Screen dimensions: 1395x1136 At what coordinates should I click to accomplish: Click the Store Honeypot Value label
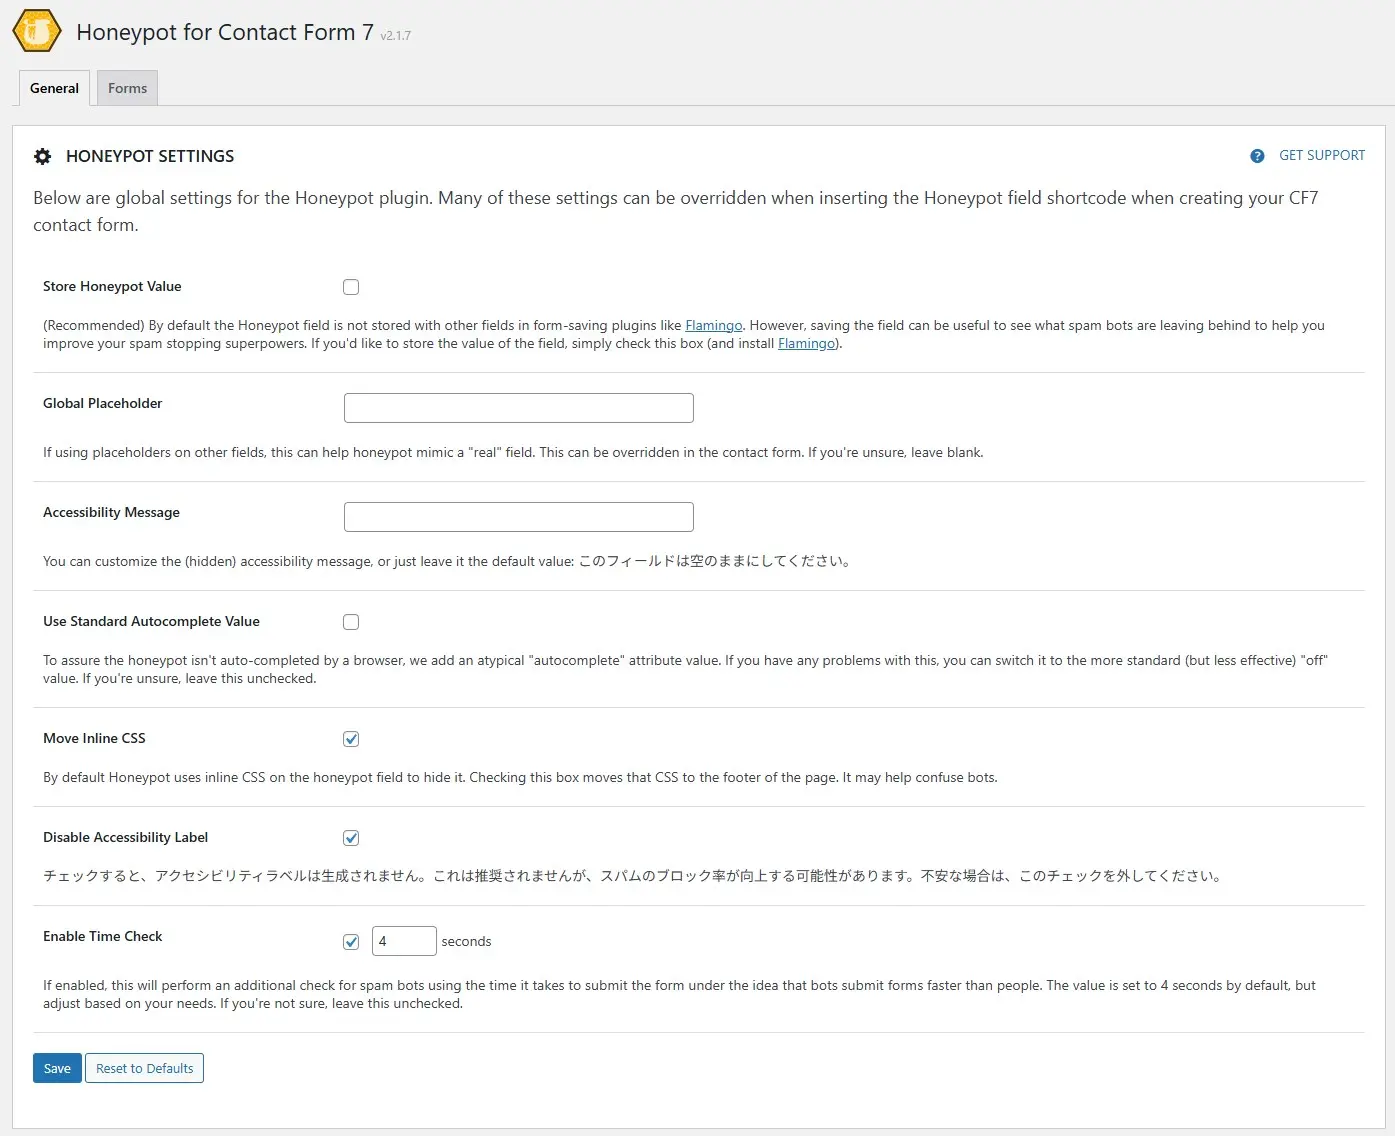[112, 286]
